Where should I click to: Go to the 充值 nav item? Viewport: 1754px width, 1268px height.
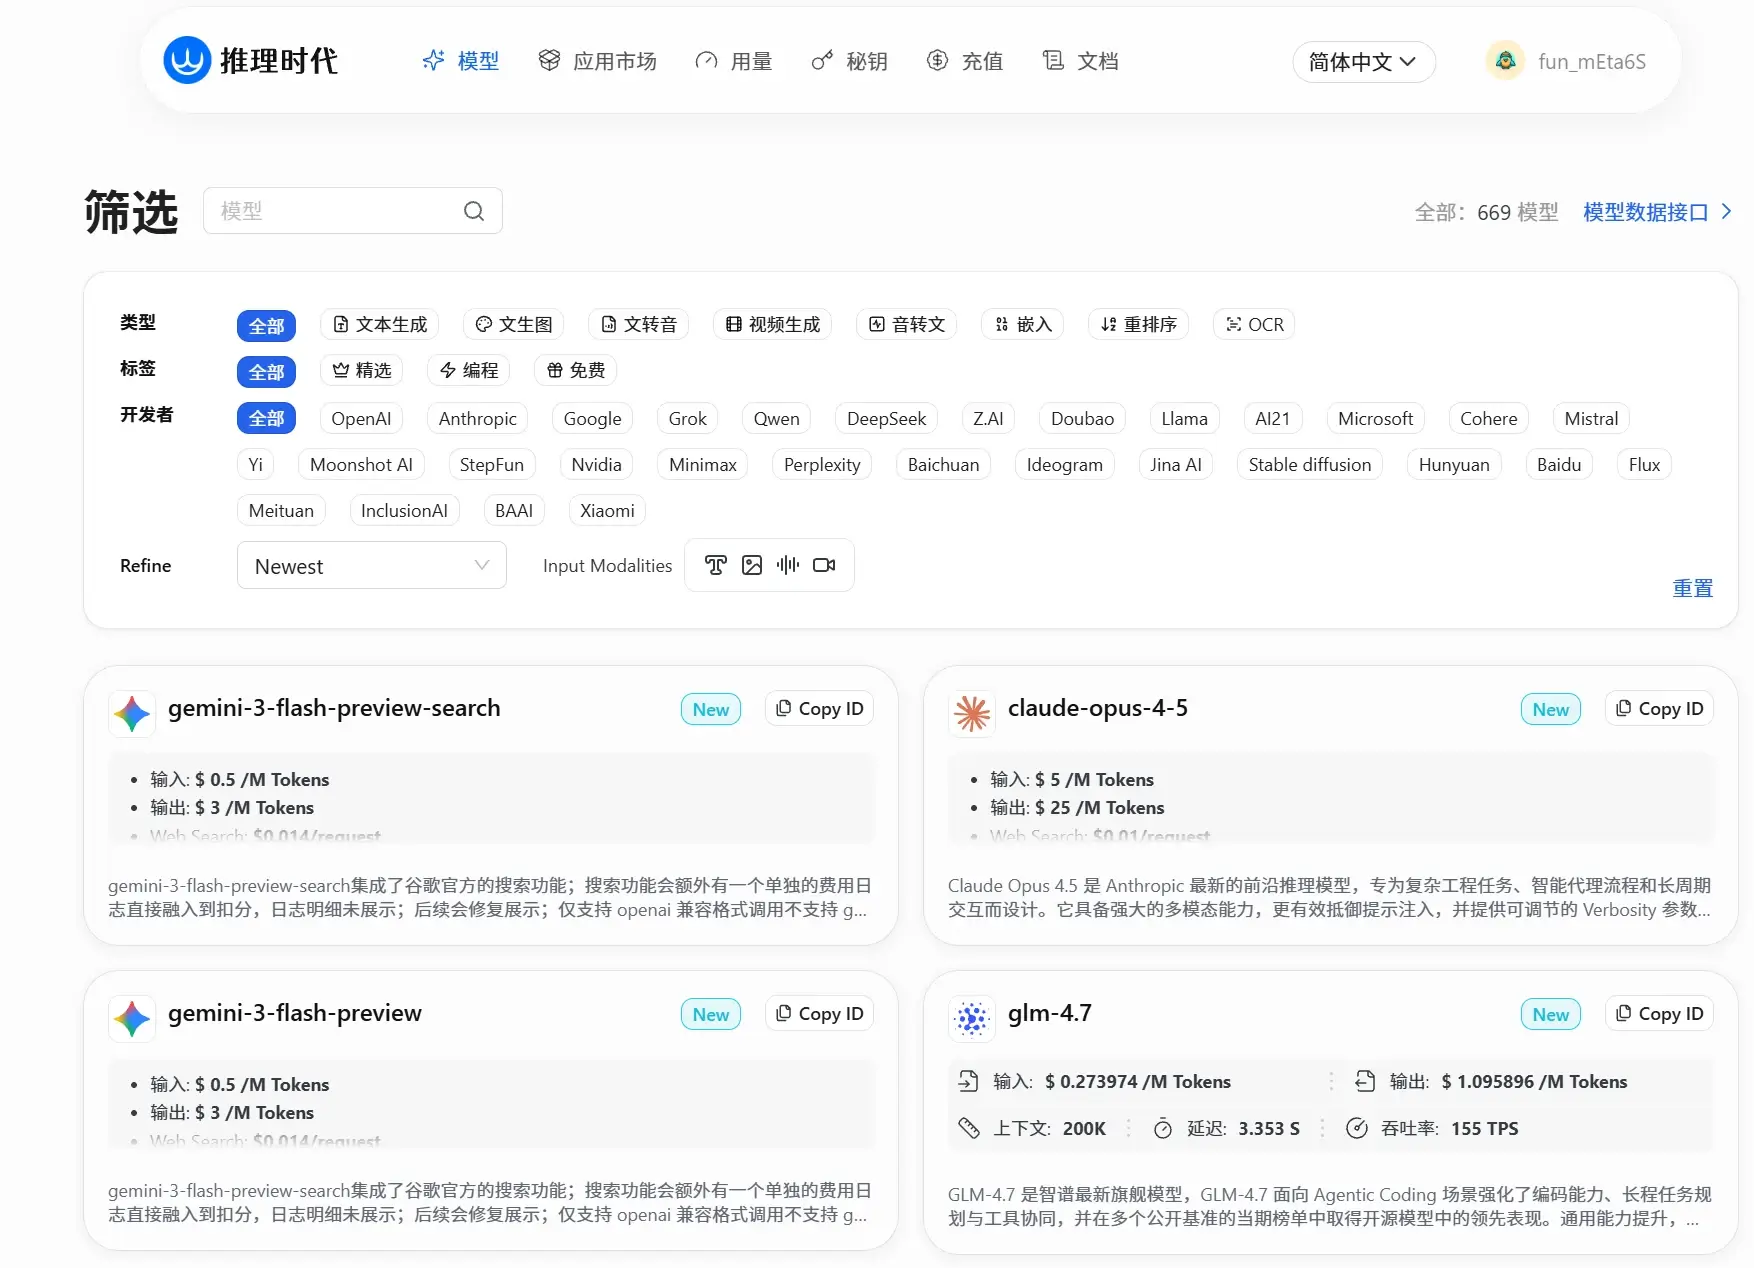[x=965, y=61]
